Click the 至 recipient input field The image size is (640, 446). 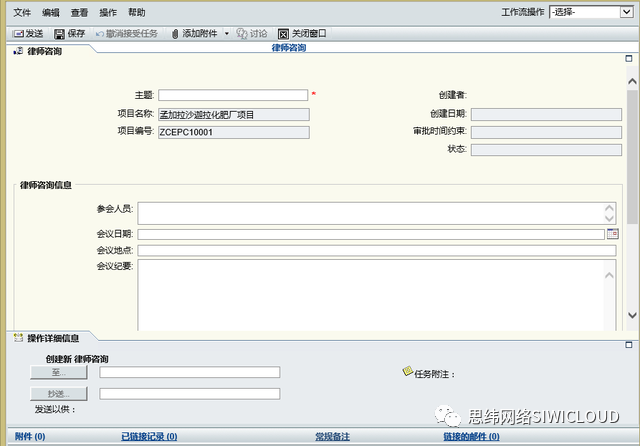(190, 372)
